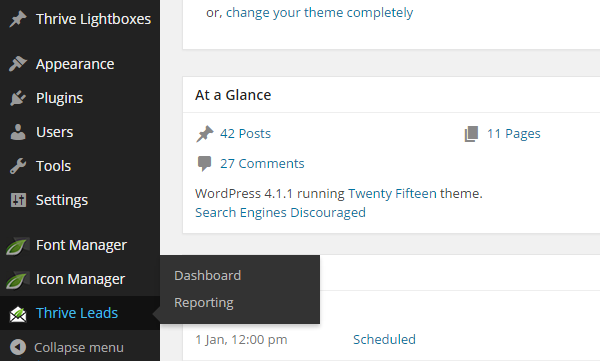600x361 pixels.
Task: Click Search Engines Discouraged link
Action: (x=280, y=213)
